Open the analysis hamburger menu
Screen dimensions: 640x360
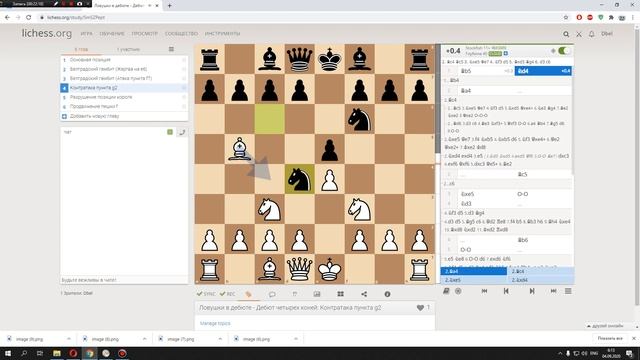pyautogui.click(x=568, y=291)
